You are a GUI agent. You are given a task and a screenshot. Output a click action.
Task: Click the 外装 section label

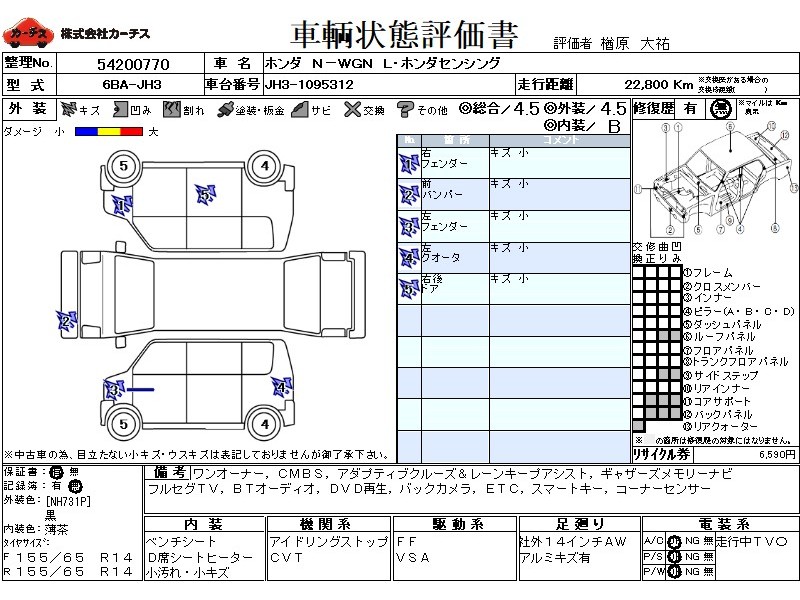pyautogui.click(x=29, y=109)
